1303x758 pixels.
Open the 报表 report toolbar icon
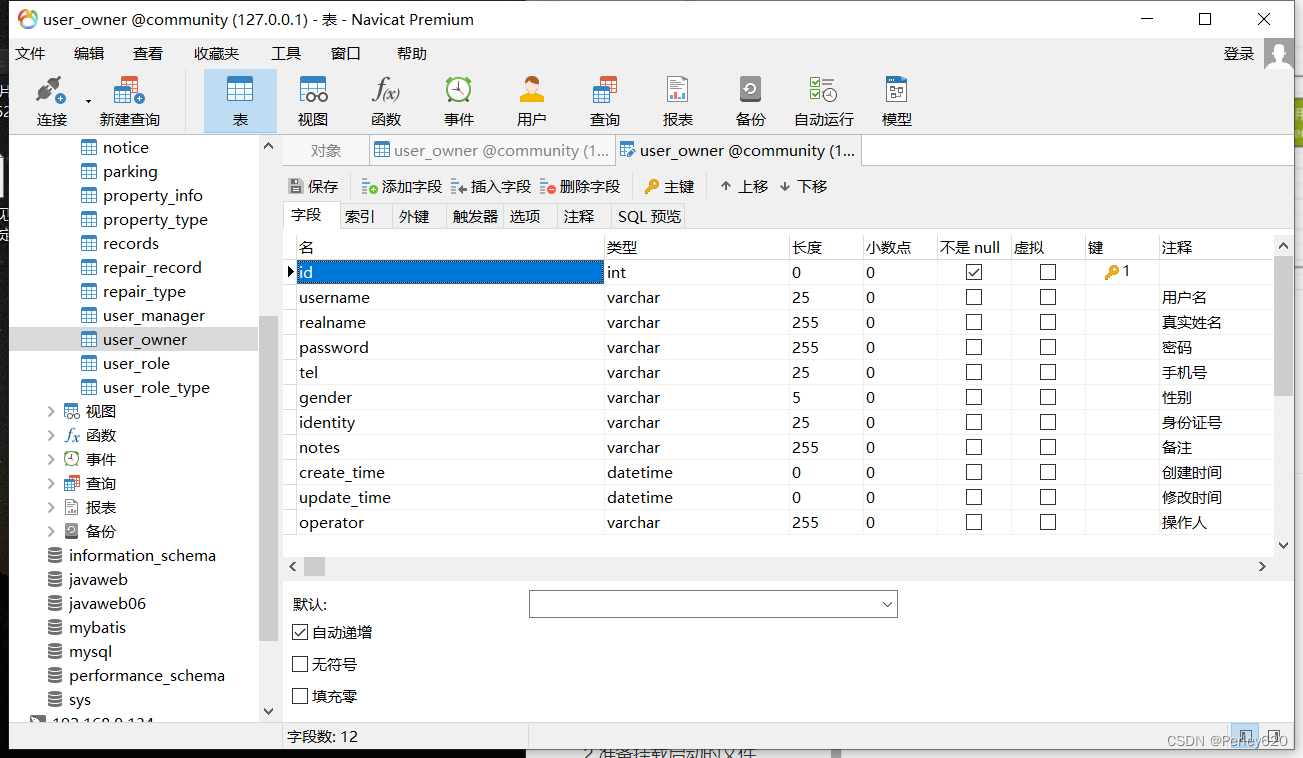tap(678, 102)
